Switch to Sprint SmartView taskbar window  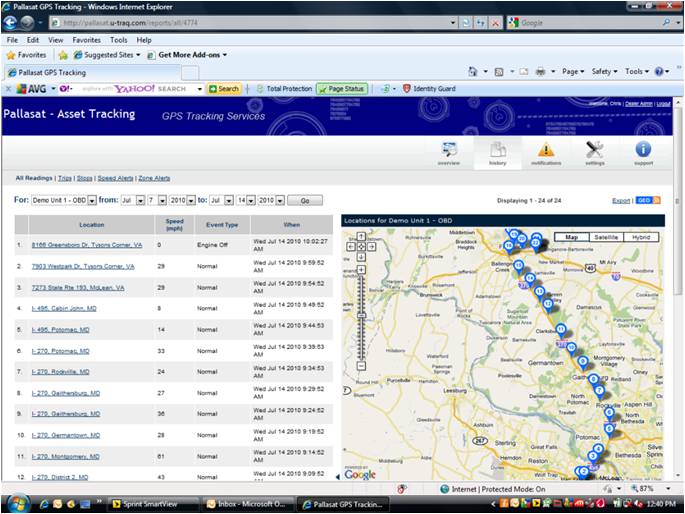tap(153, 504)
